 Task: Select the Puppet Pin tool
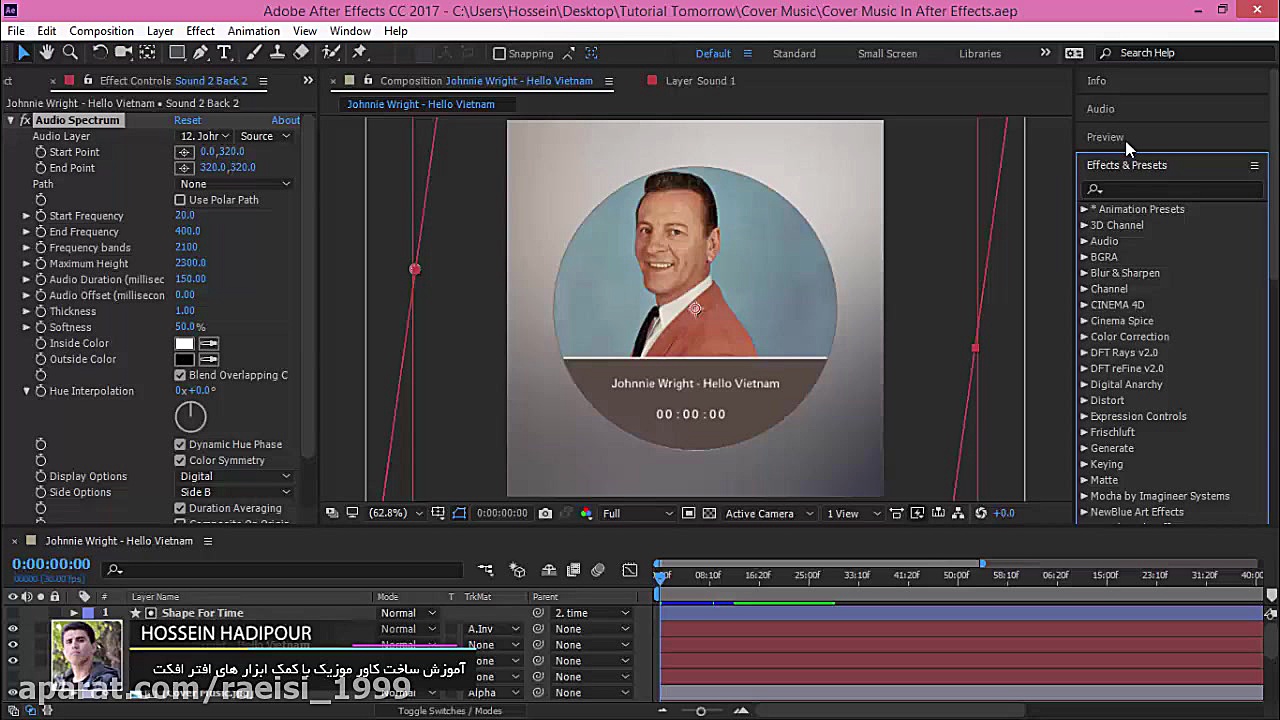tap(360, 53)
